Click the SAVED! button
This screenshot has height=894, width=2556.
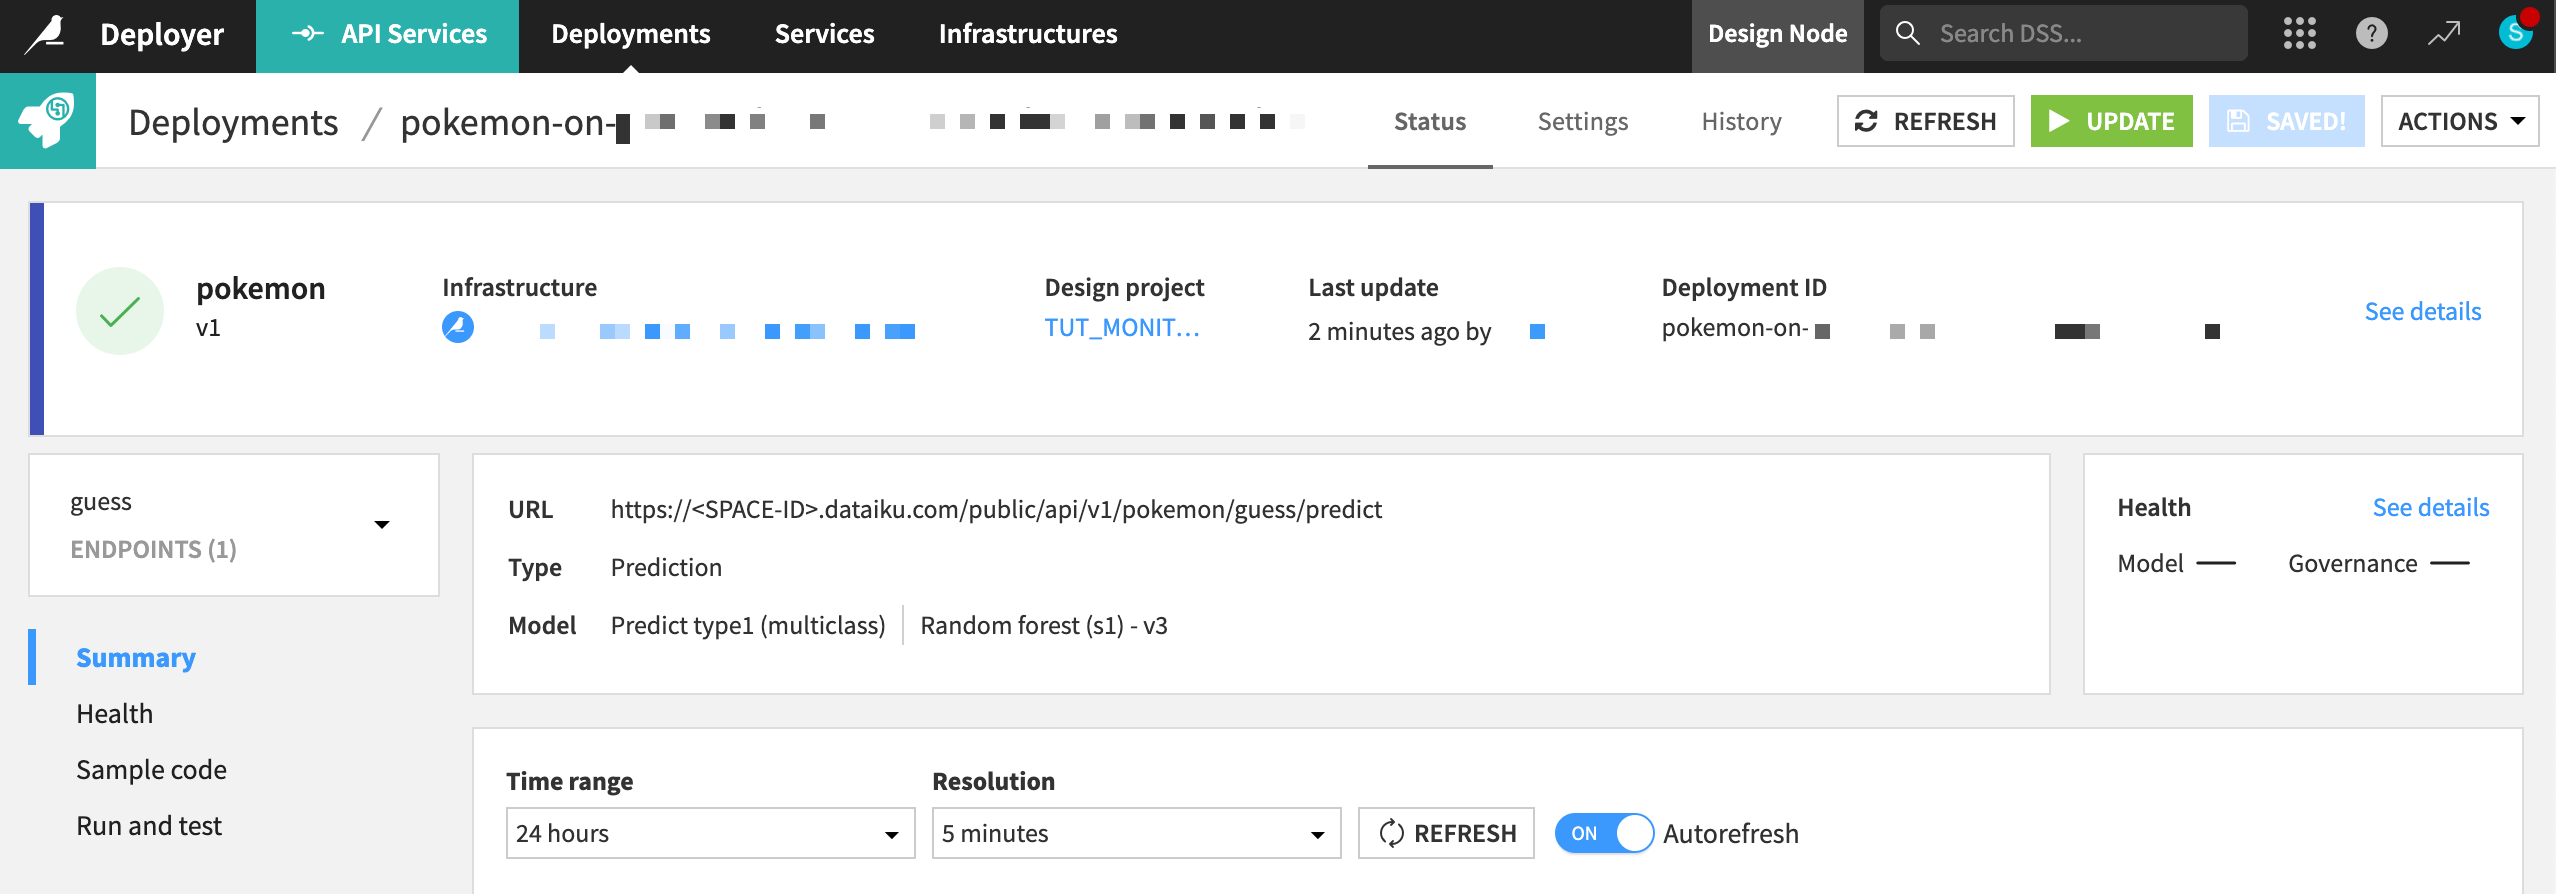tap(2286, 121)
